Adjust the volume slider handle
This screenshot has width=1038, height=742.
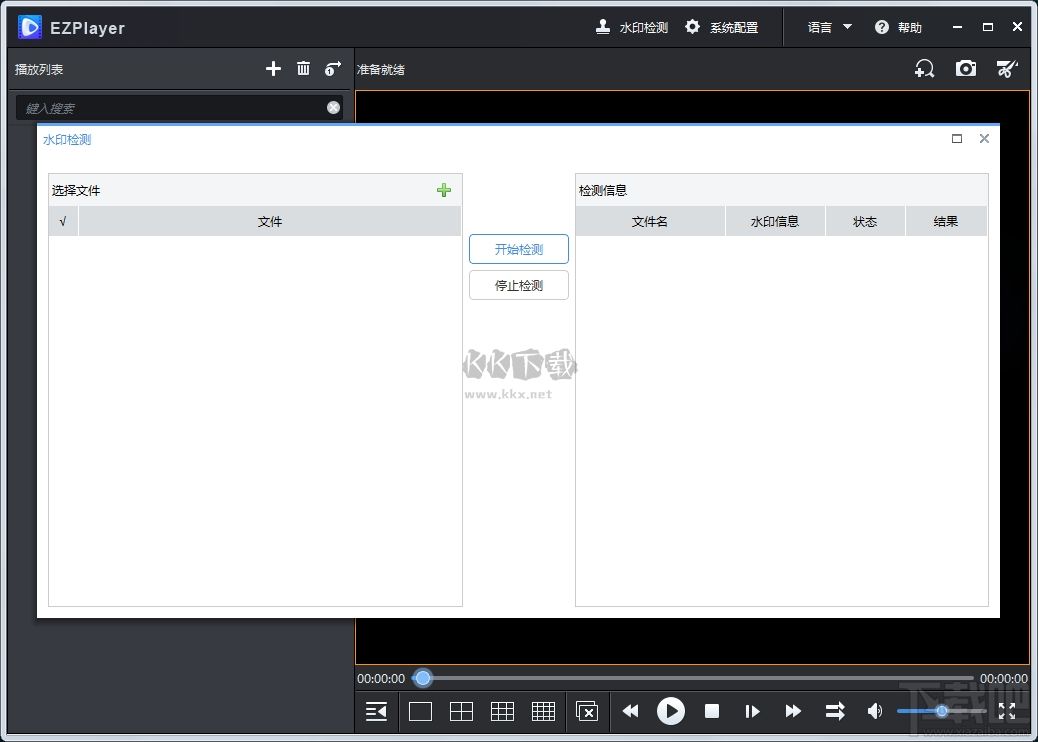click(x=941, y=711)
